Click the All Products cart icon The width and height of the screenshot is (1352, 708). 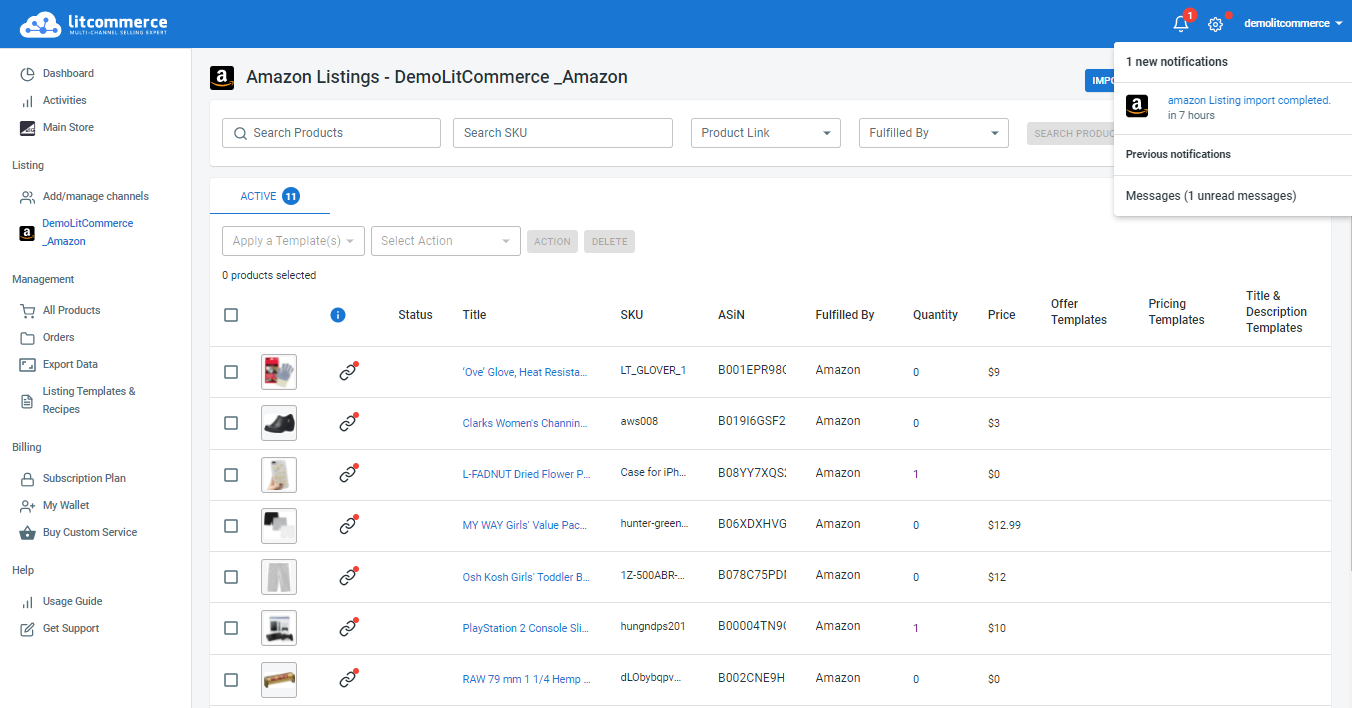tap(28, 311)
